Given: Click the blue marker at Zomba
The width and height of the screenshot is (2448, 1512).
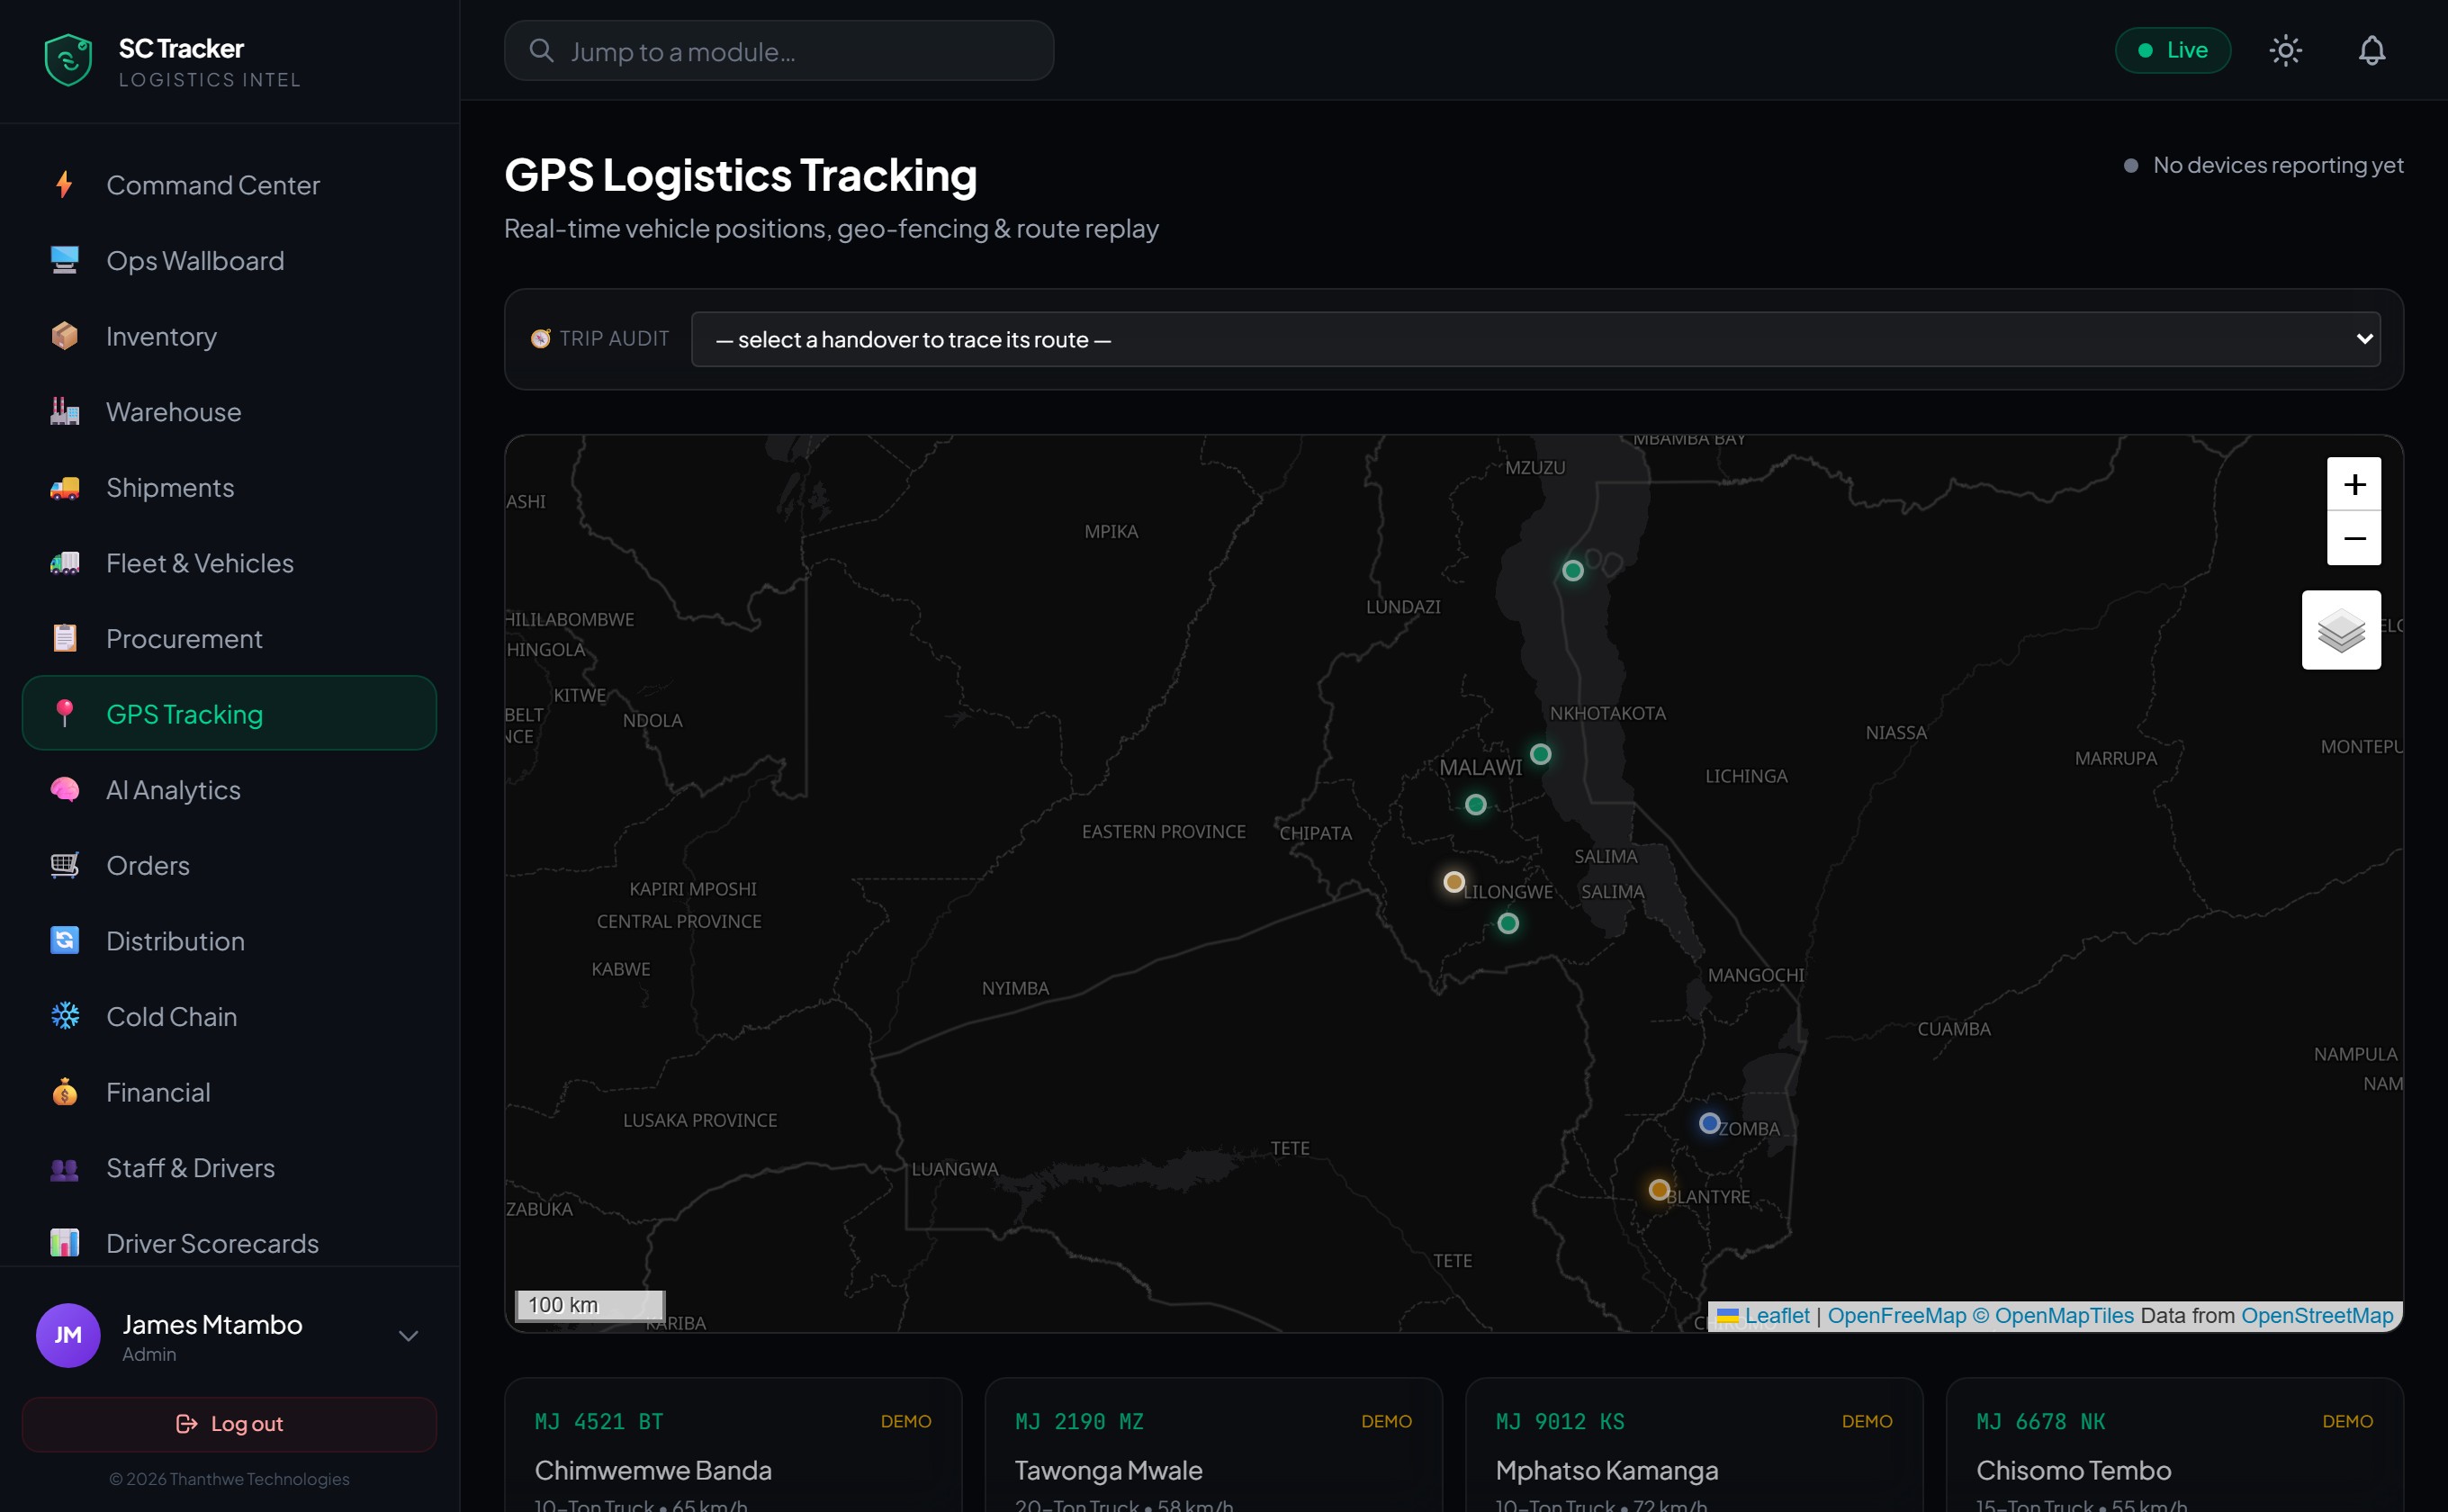Looking at the screenshot, I should click(x=1710, y=1123).
